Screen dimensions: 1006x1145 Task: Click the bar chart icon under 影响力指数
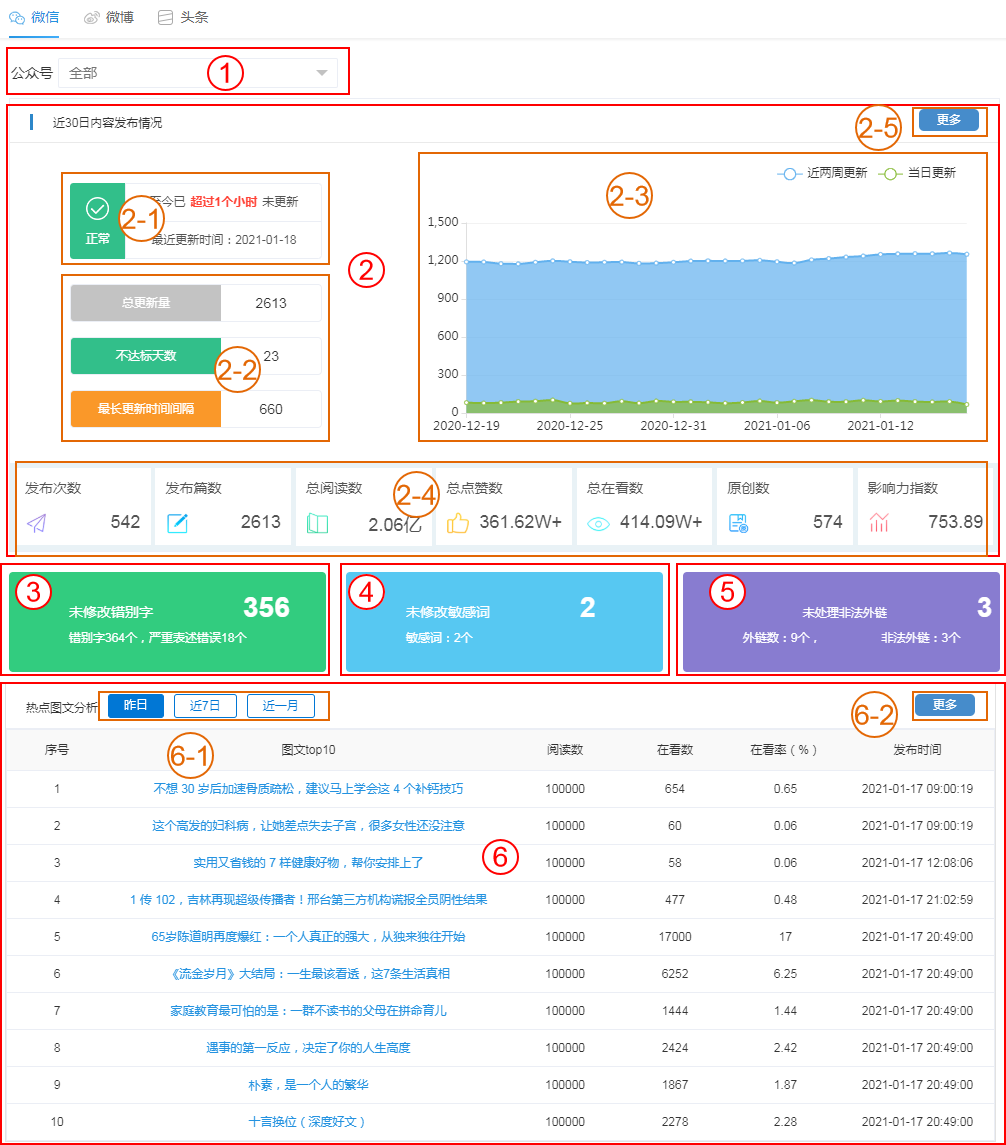tap(879, 522)
